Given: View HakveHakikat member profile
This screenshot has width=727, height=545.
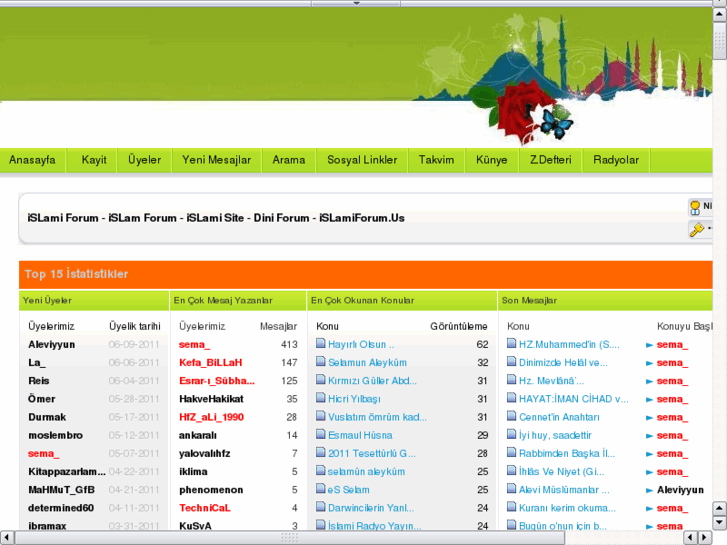Looking at the screenshot, I should (211, 399).
